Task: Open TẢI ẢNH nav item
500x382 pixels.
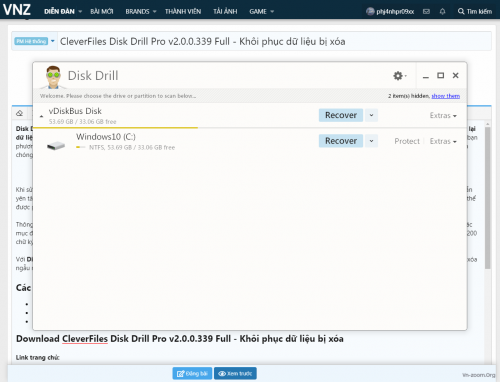Action: (225, 12)
